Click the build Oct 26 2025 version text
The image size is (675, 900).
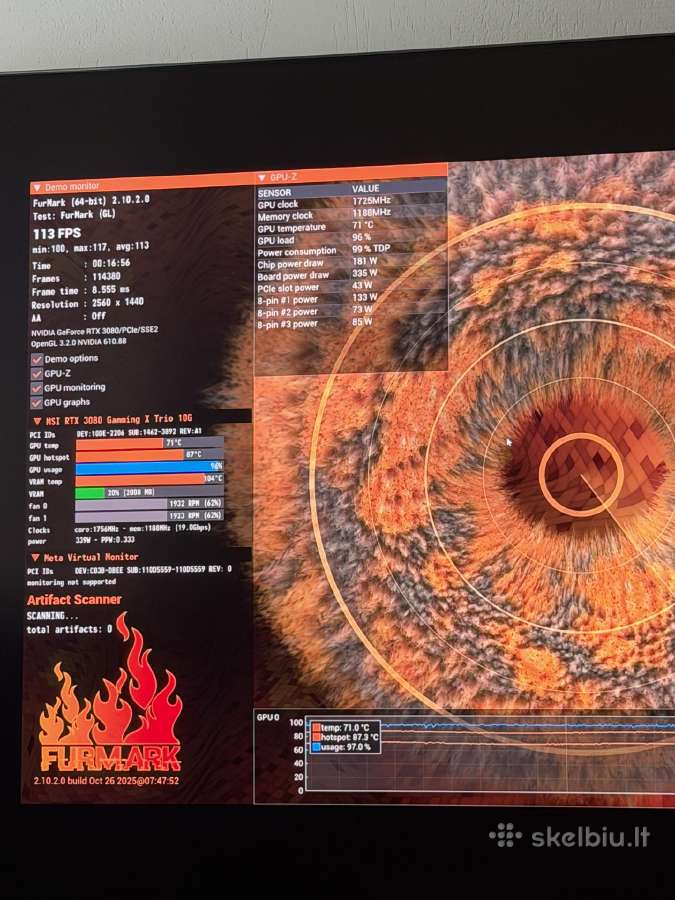[106, 781]
